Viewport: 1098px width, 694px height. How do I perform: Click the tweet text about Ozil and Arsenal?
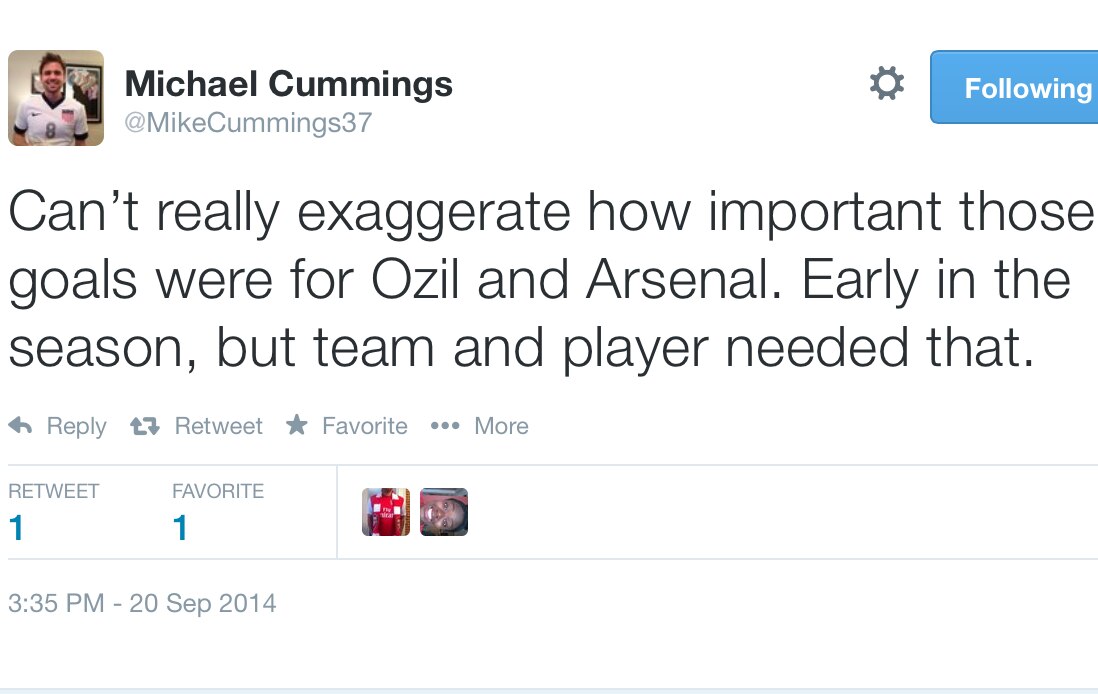pos(540,278)
